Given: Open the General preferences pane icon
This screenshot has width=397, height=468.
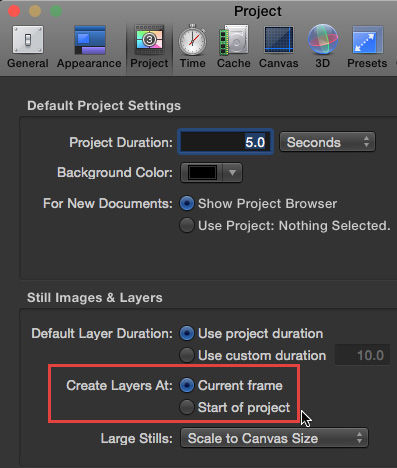Looking at the screenshot, I should click(x=28, y=40).
